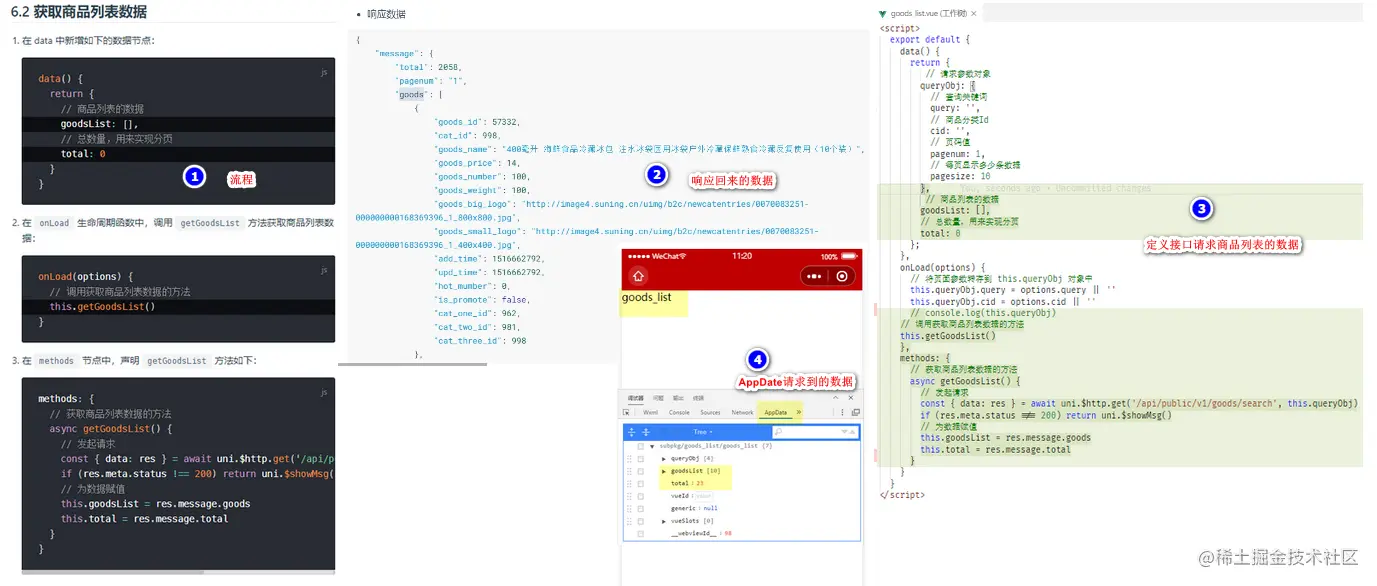Expand the vueSlots node

664,522
